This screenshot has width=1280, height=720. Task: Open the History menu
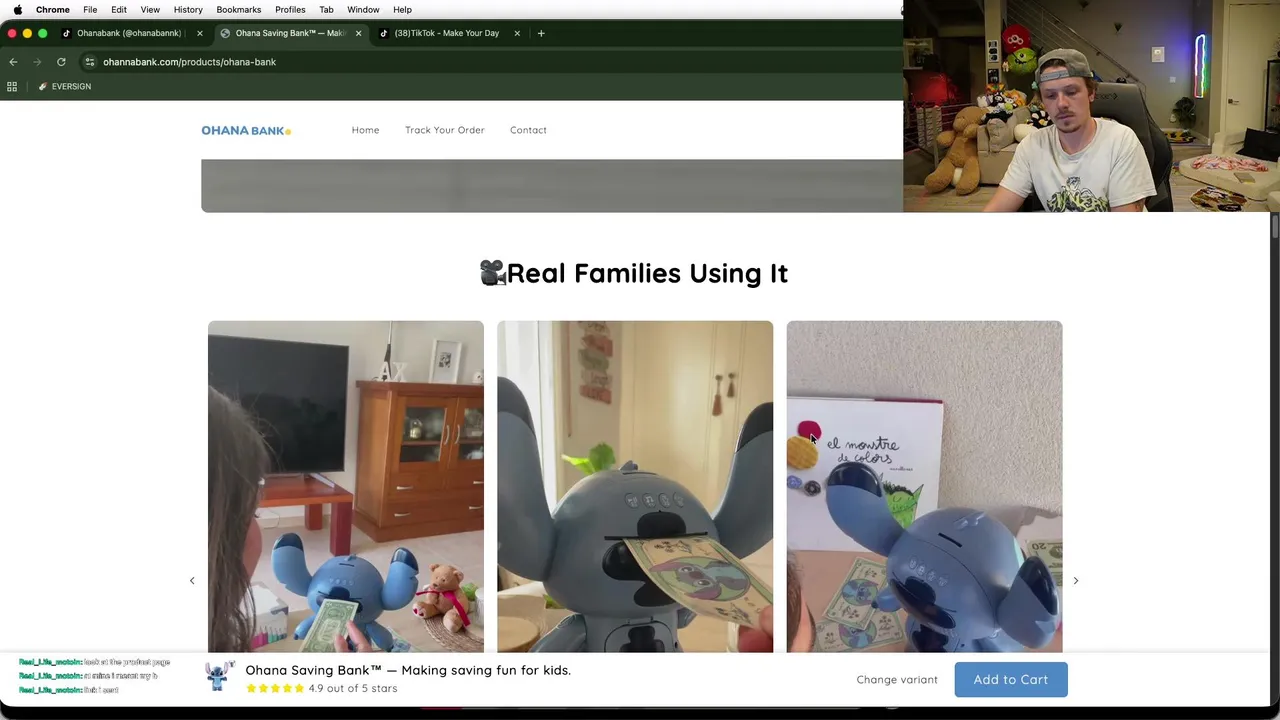188,10
